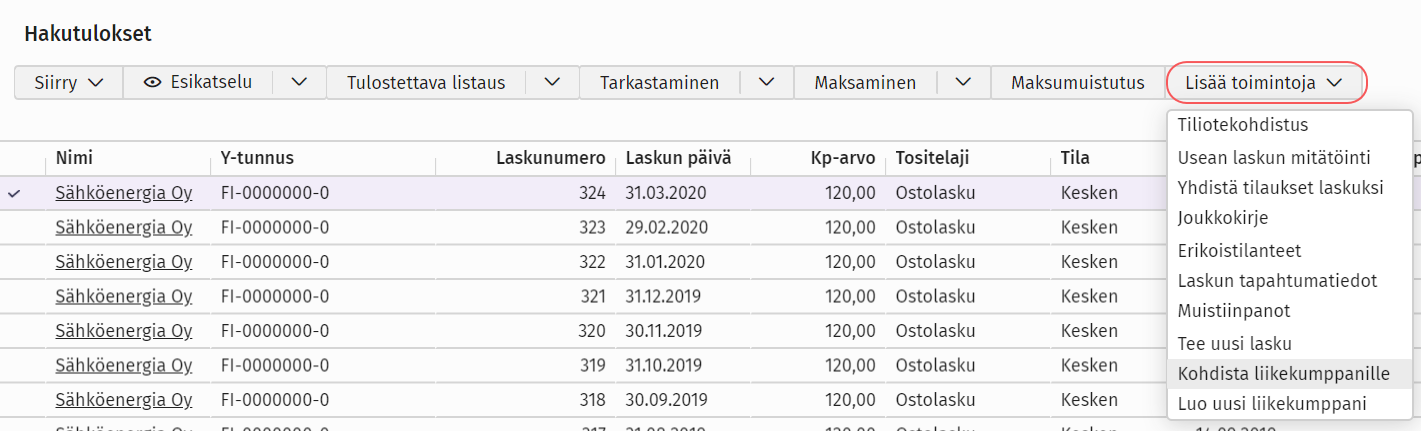Open Sähköenergia Oy link for invoice 321
This screenshot has width=1421, height=431.
[x=124, y=297]
